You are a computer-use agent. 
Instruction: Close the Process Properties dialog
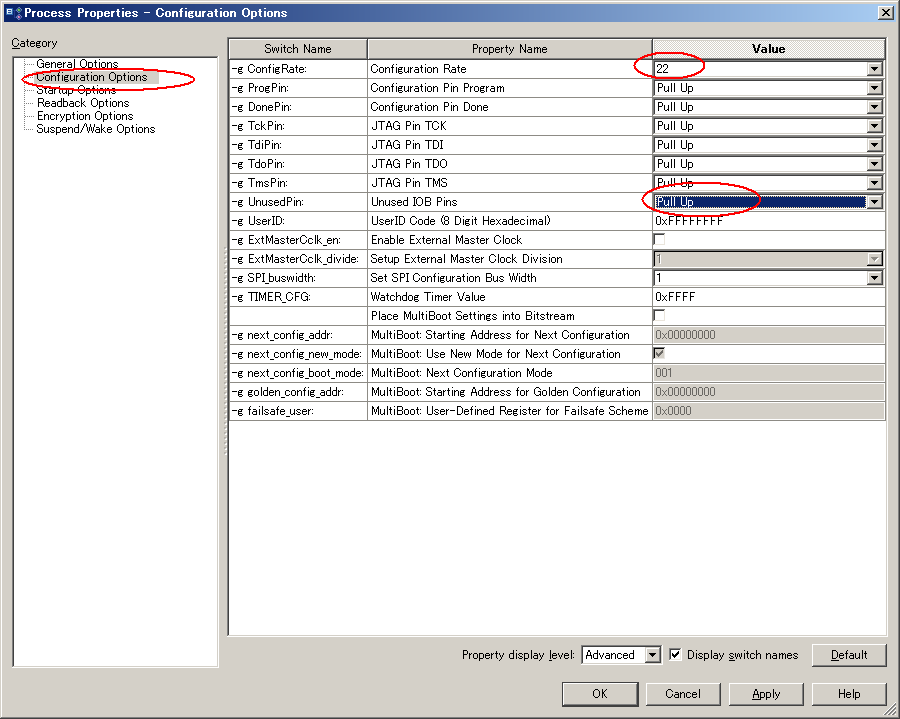pos(885,12)
